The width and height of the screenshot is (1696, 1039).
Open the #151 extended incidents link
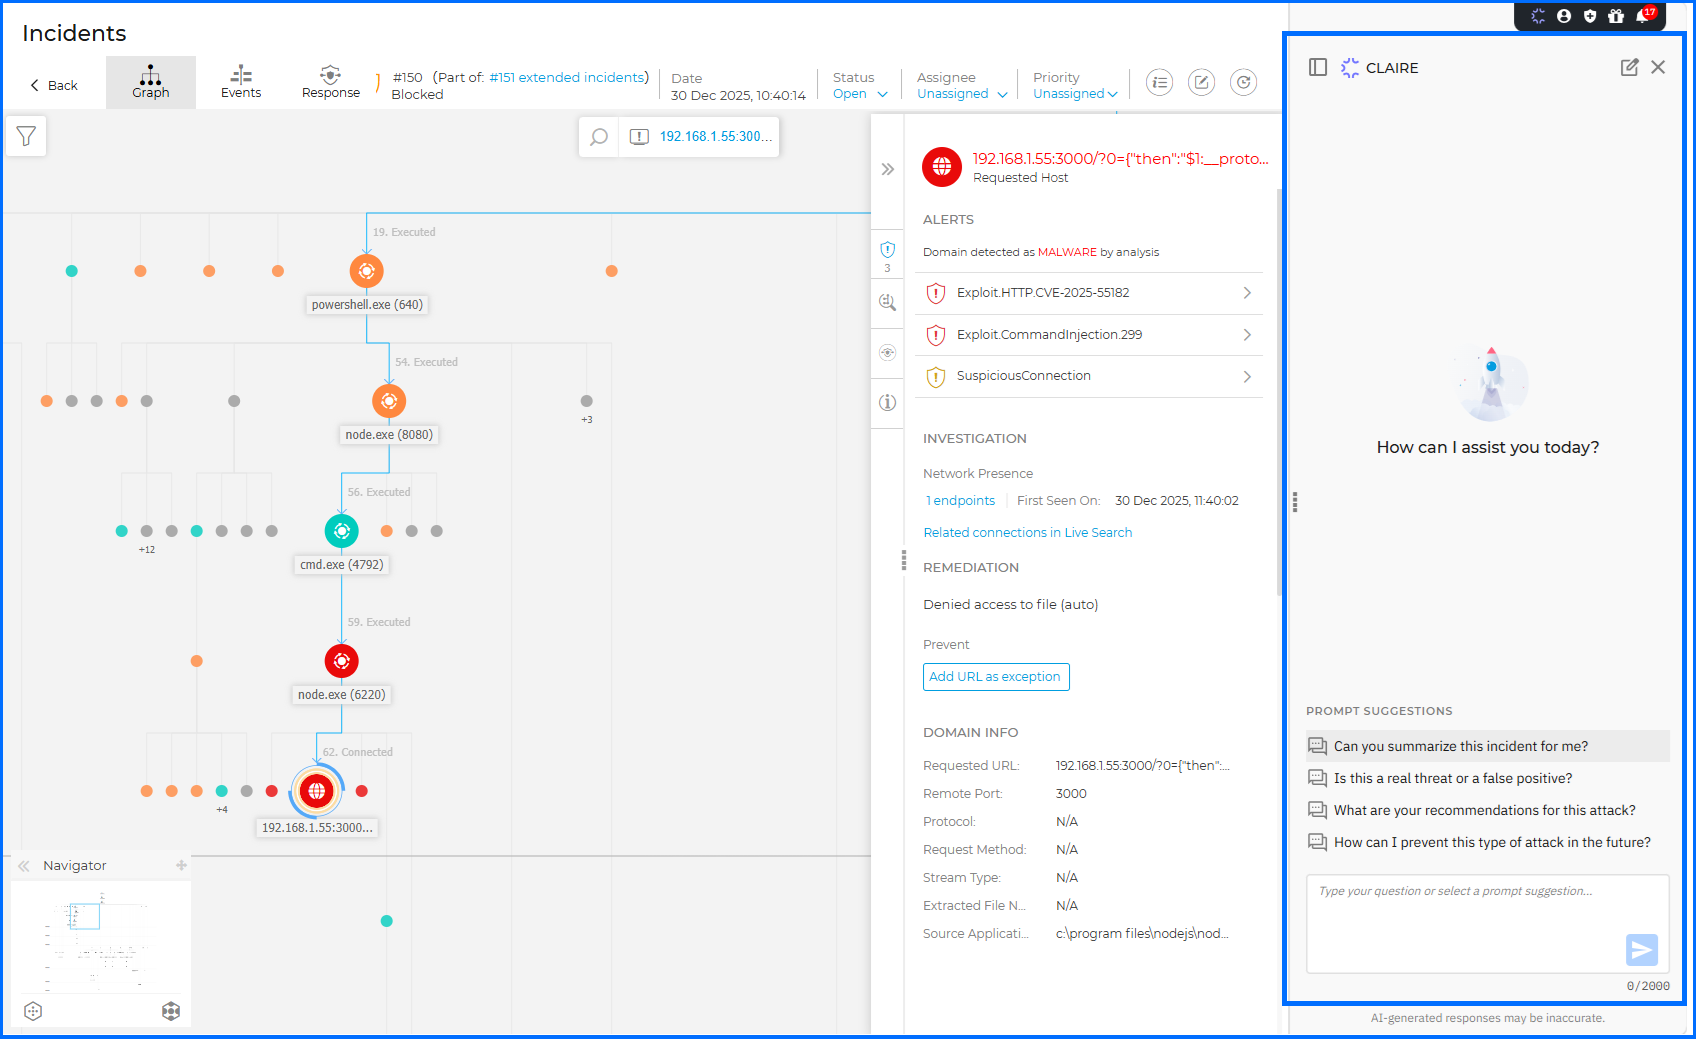(x=567, y=77)
